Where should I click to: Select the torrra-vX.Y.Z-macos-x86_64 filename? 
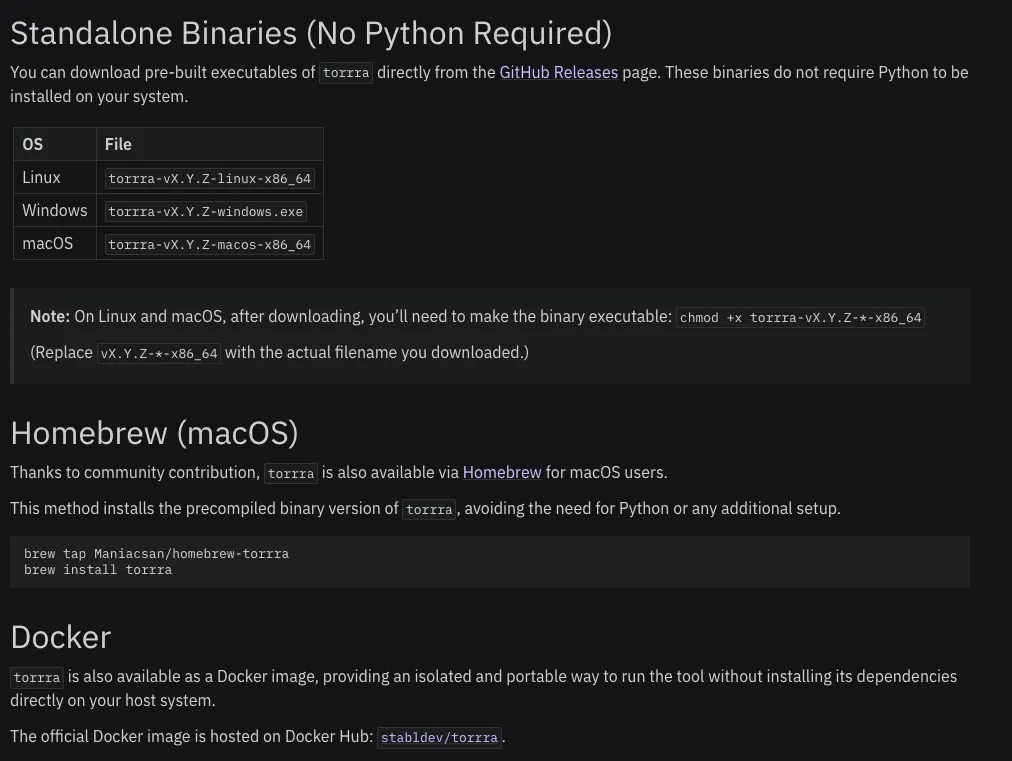tap(210, 245)
